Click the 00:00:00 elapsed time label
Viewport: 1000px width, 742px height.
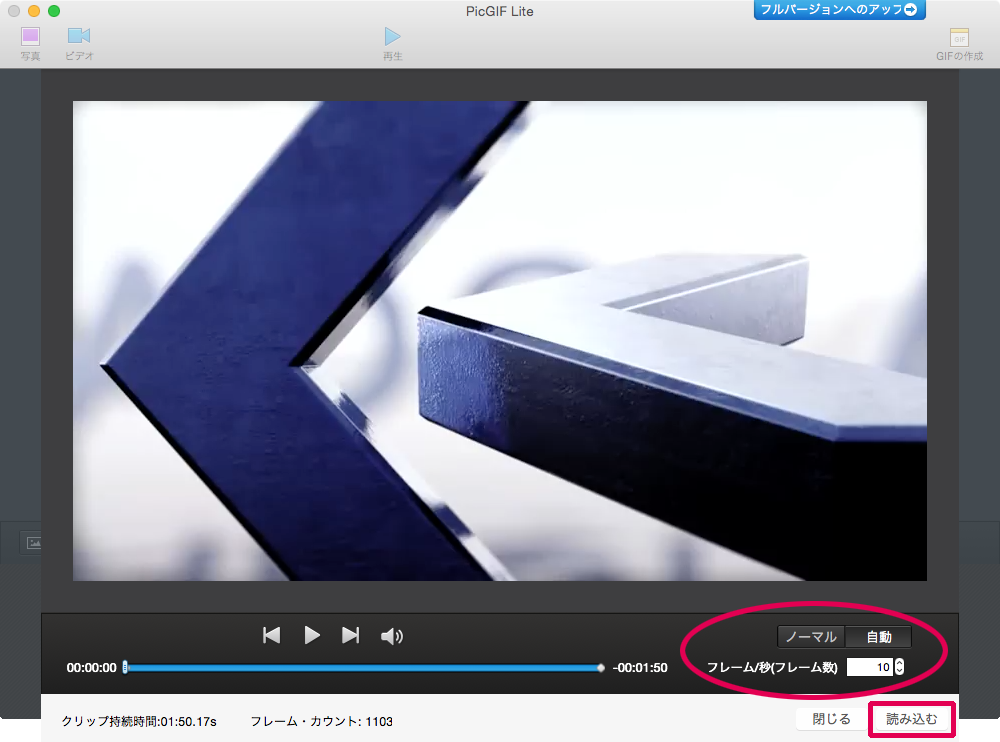(91, 668)
